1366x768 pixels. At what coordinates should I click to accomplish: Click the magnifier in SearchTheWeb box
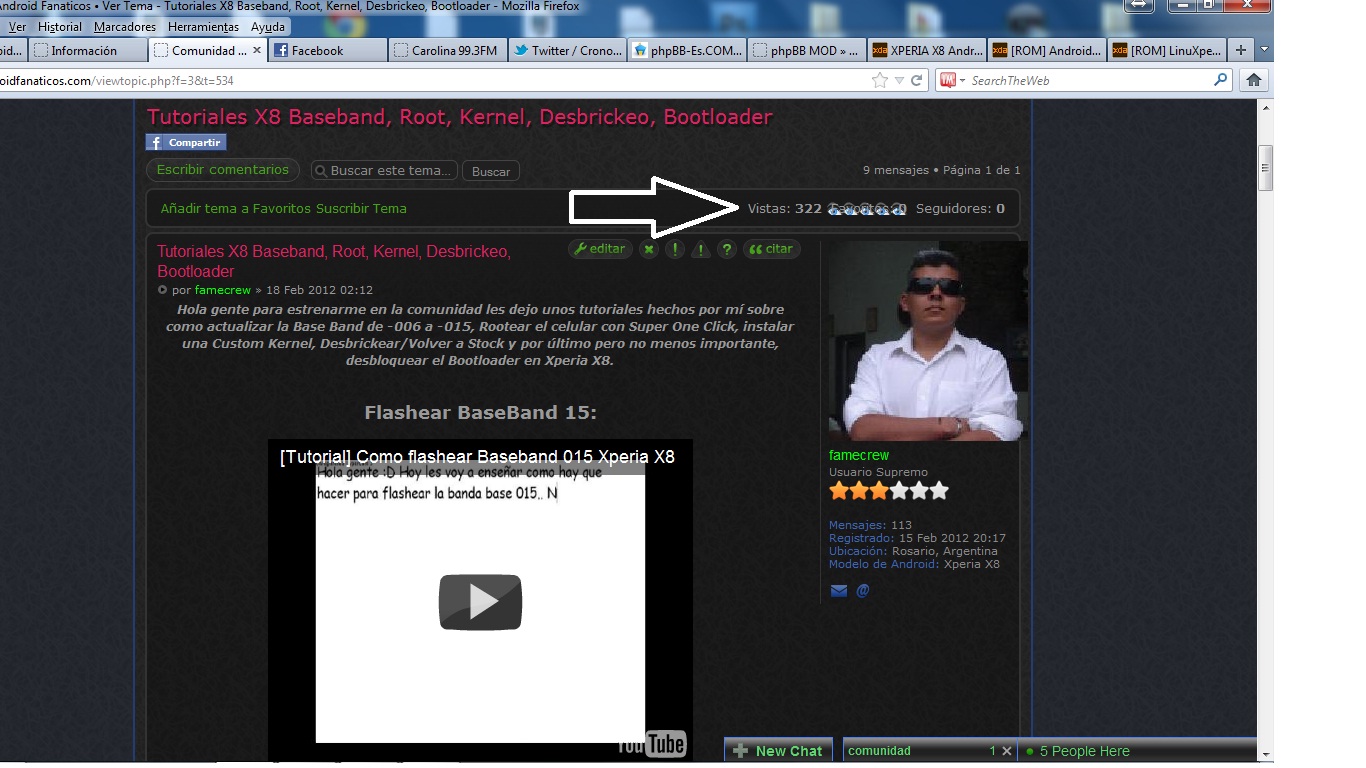click(1220, 80)
